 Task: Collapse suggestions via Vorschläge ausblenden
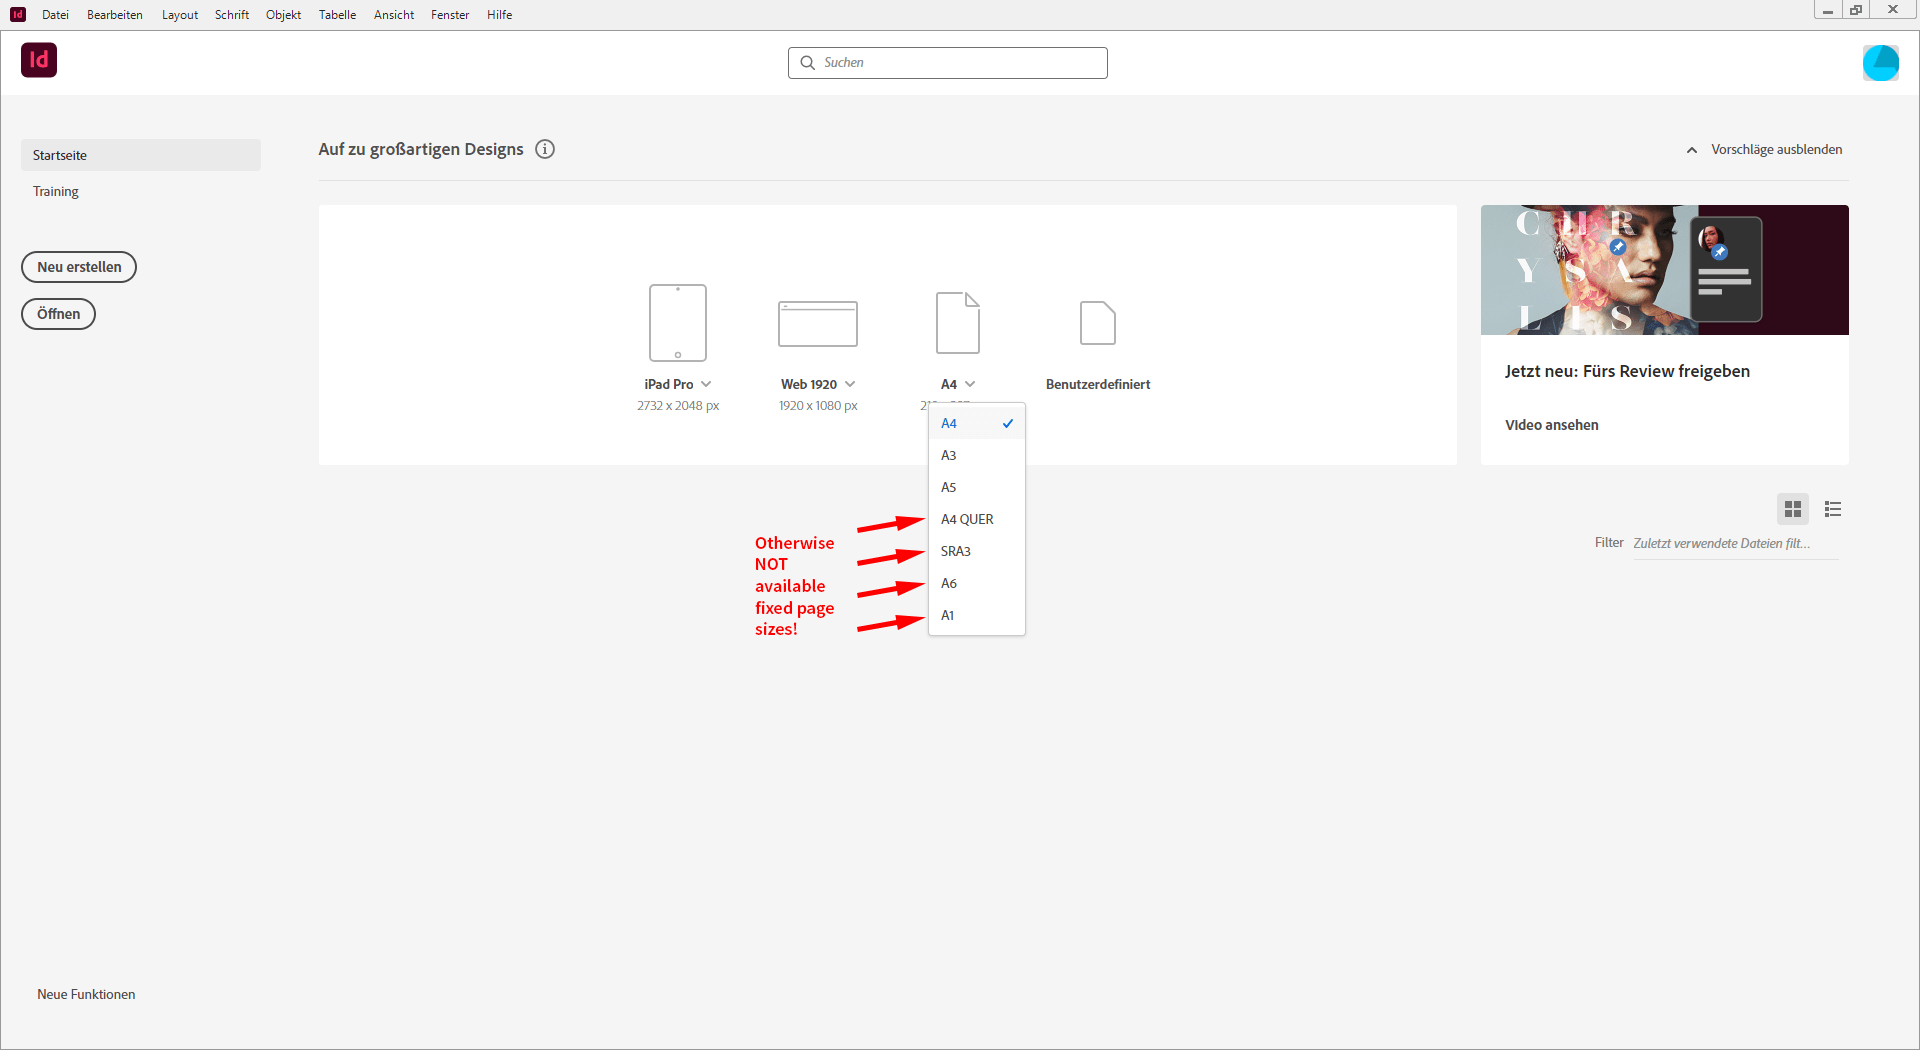(1776, 149)
